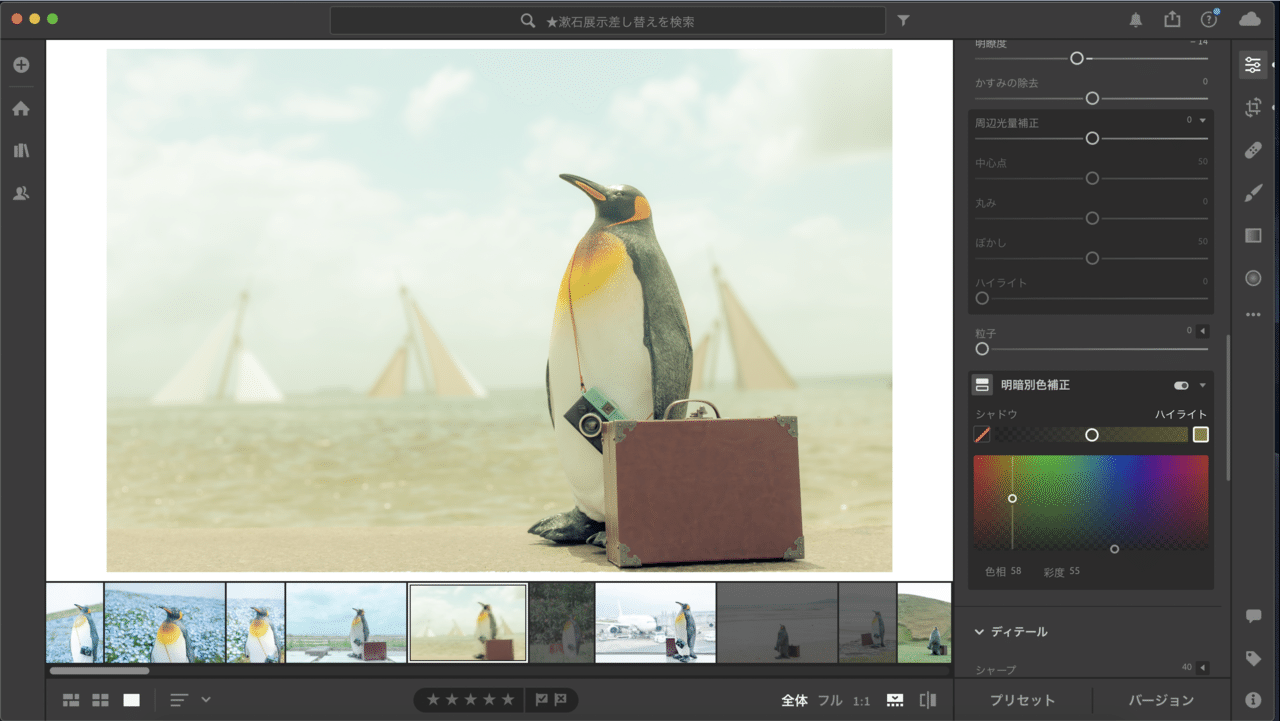Expand the 周辺光量補正 disclosure triangle
The height and width of the screenshot is (721, 1280).
click(x=1203, y=121)
